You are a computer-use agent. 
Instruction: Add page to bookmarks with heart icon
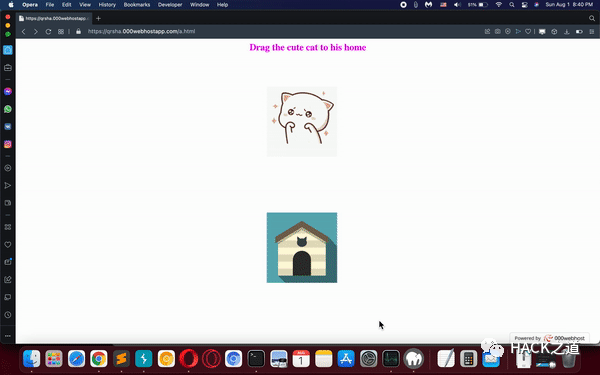click(528, 31)
